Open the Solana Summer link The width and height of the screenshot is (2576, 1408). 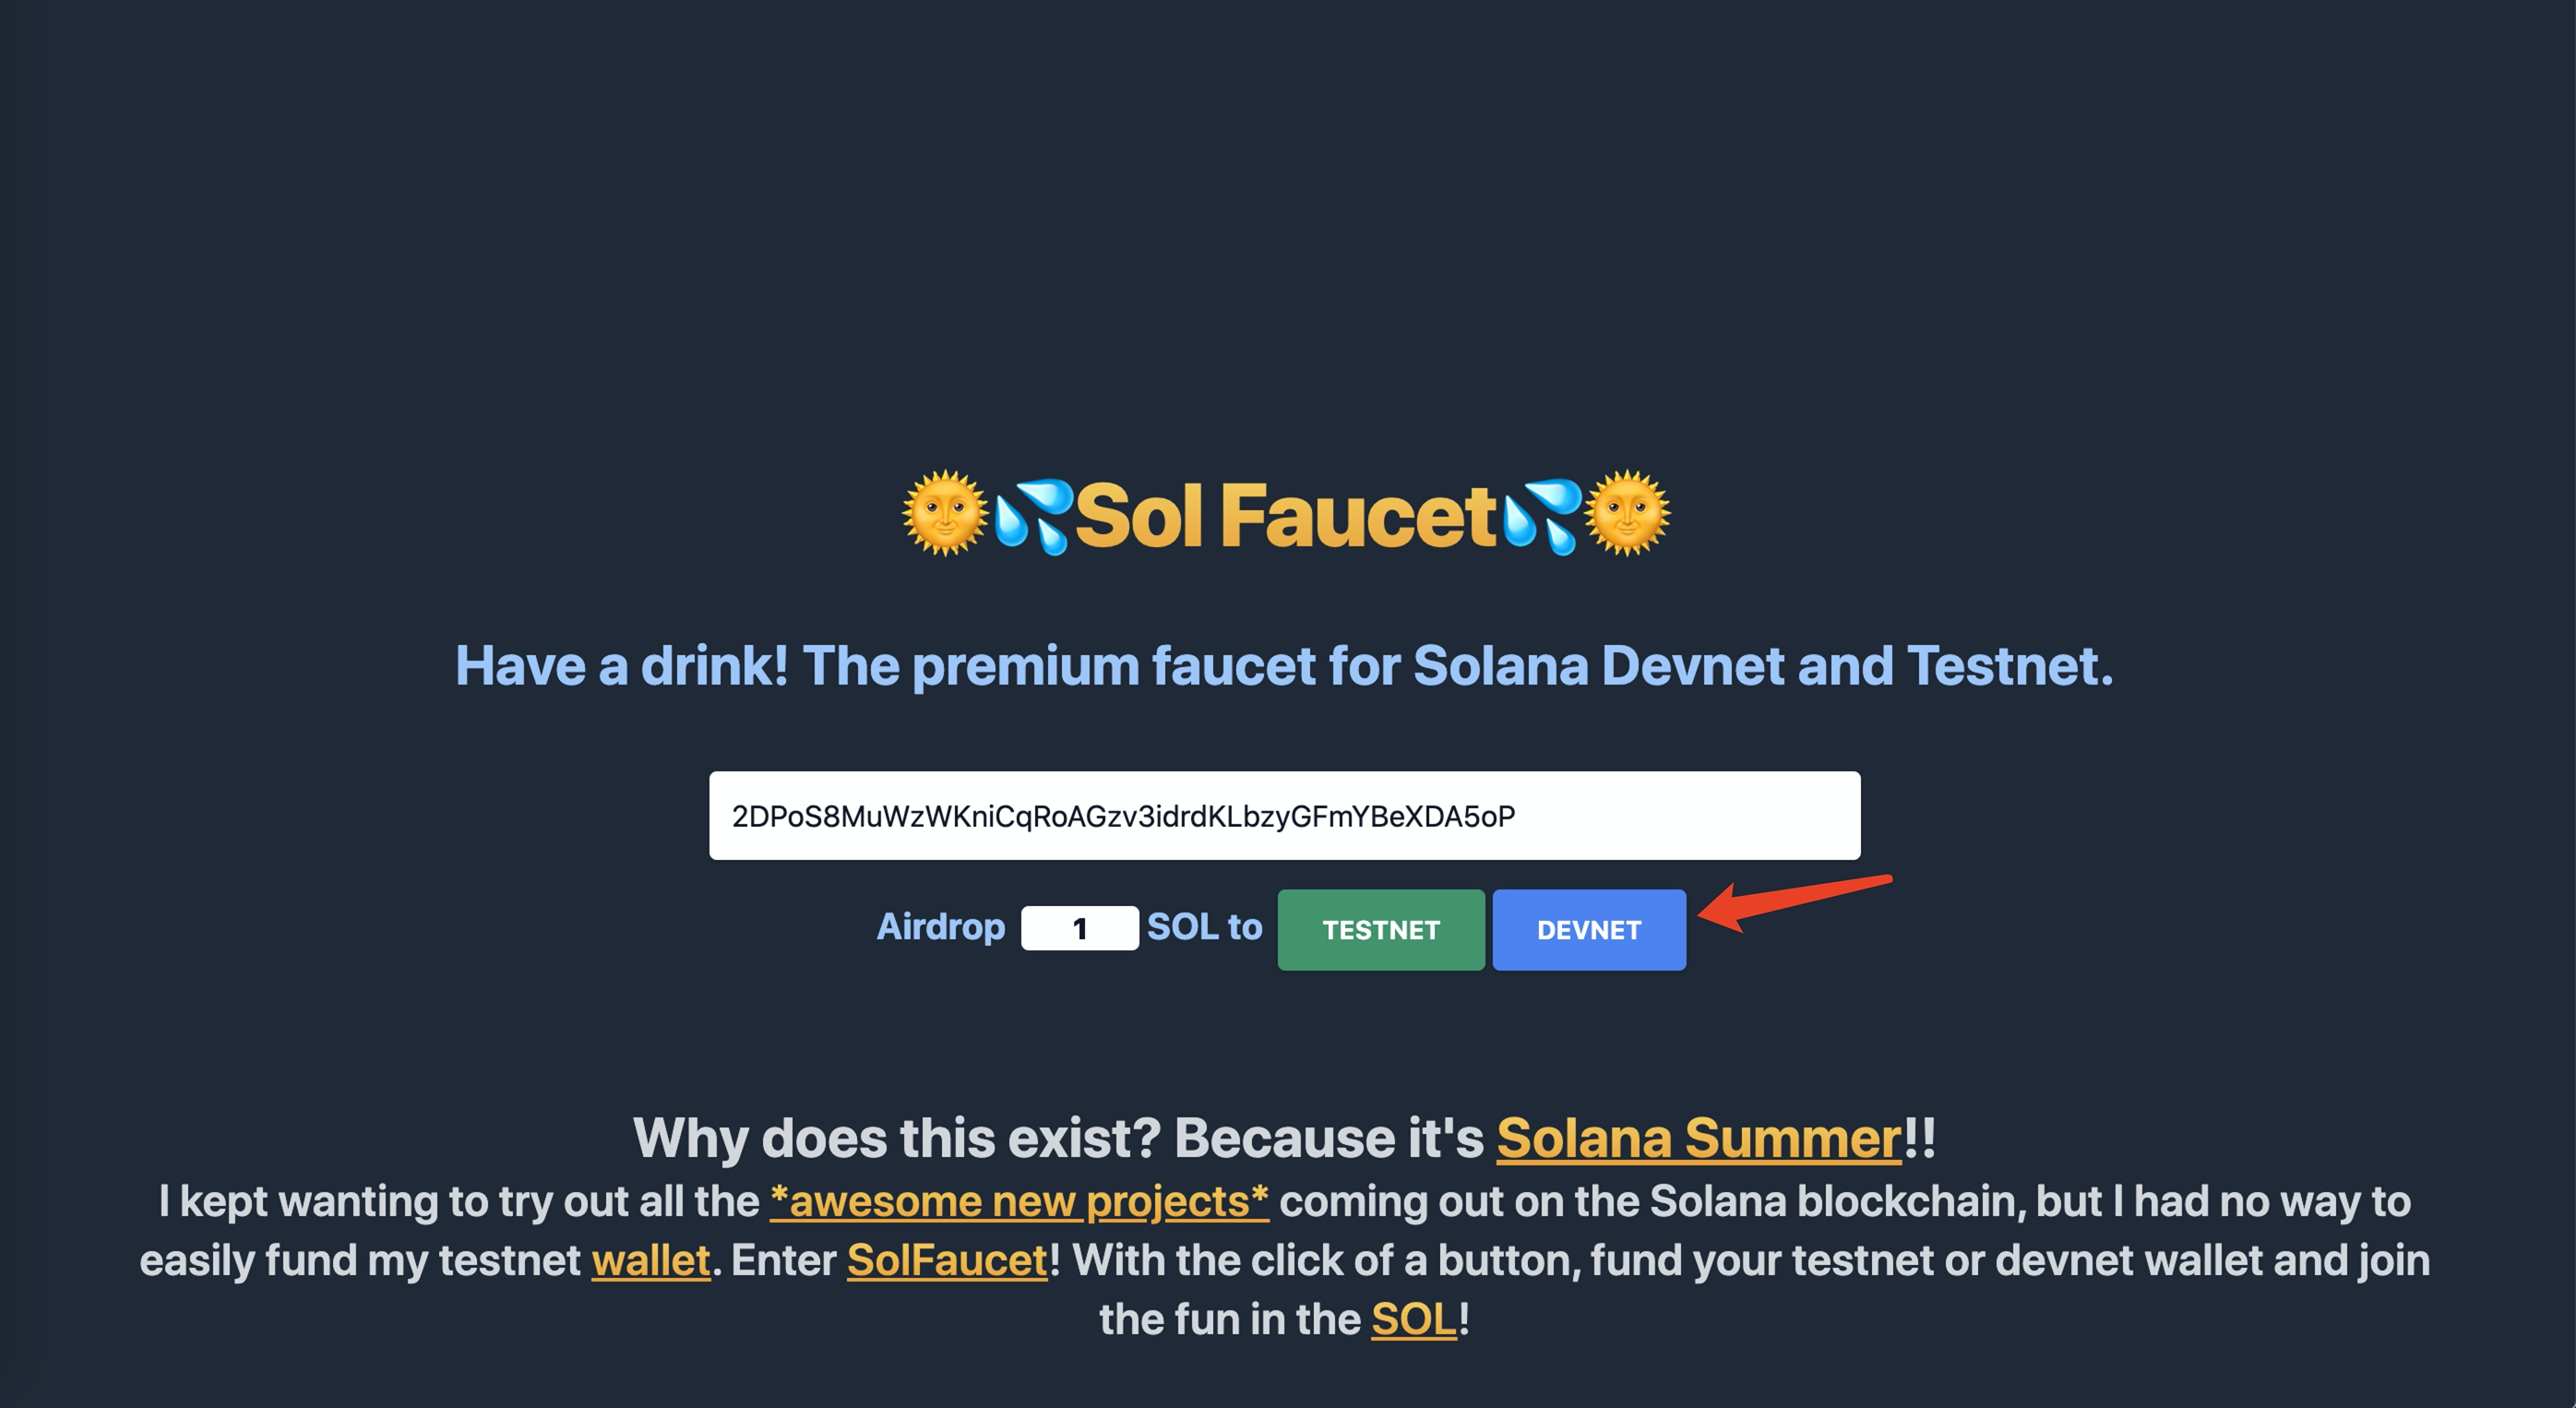(x=1698, y=1138)
